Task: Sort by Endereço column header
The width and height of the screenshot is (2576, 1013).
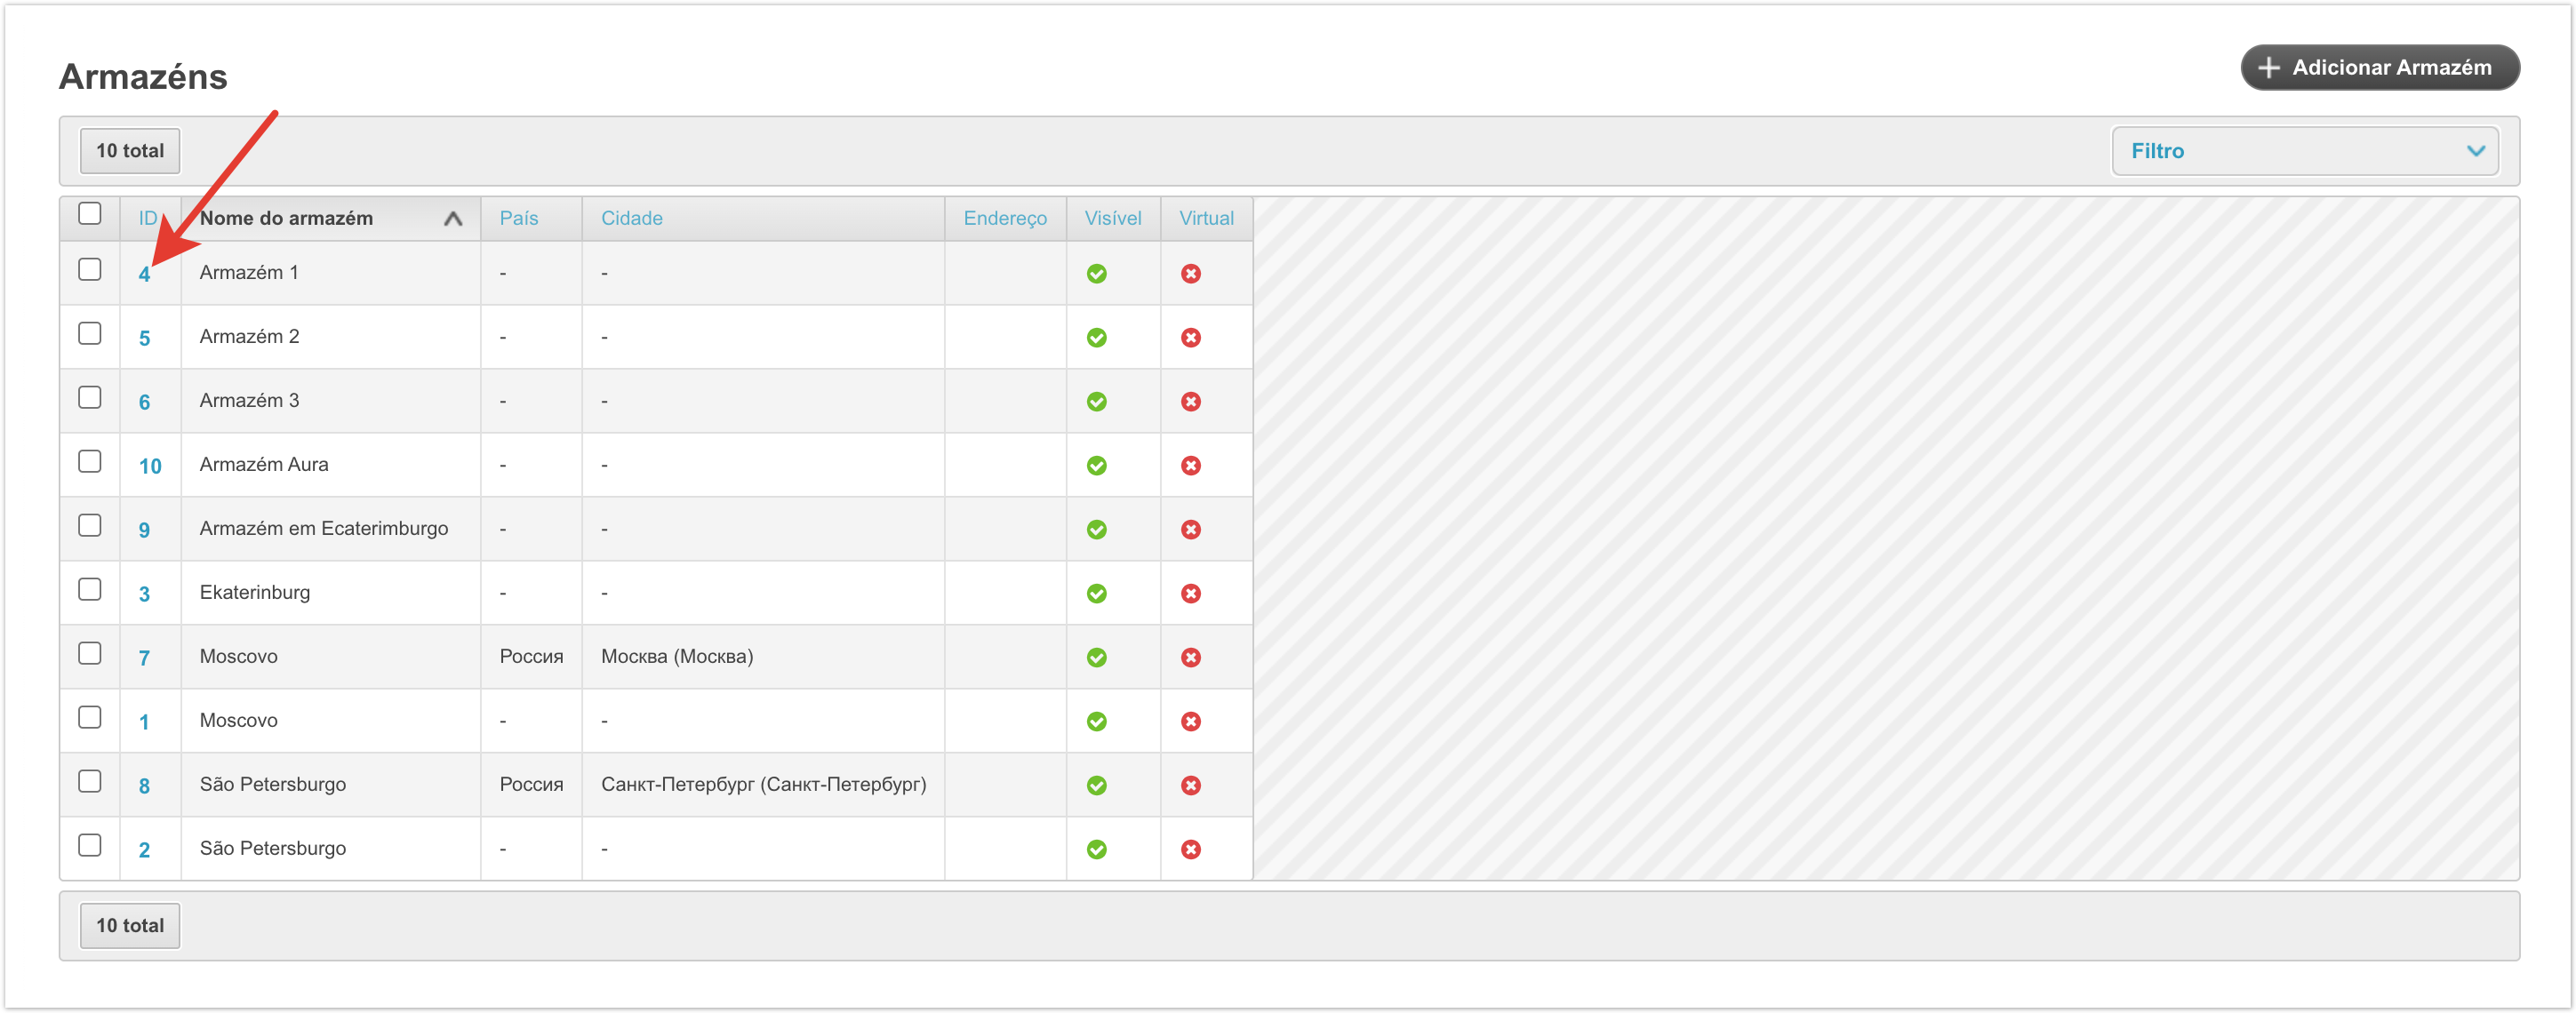Action: pos(1004,218)
